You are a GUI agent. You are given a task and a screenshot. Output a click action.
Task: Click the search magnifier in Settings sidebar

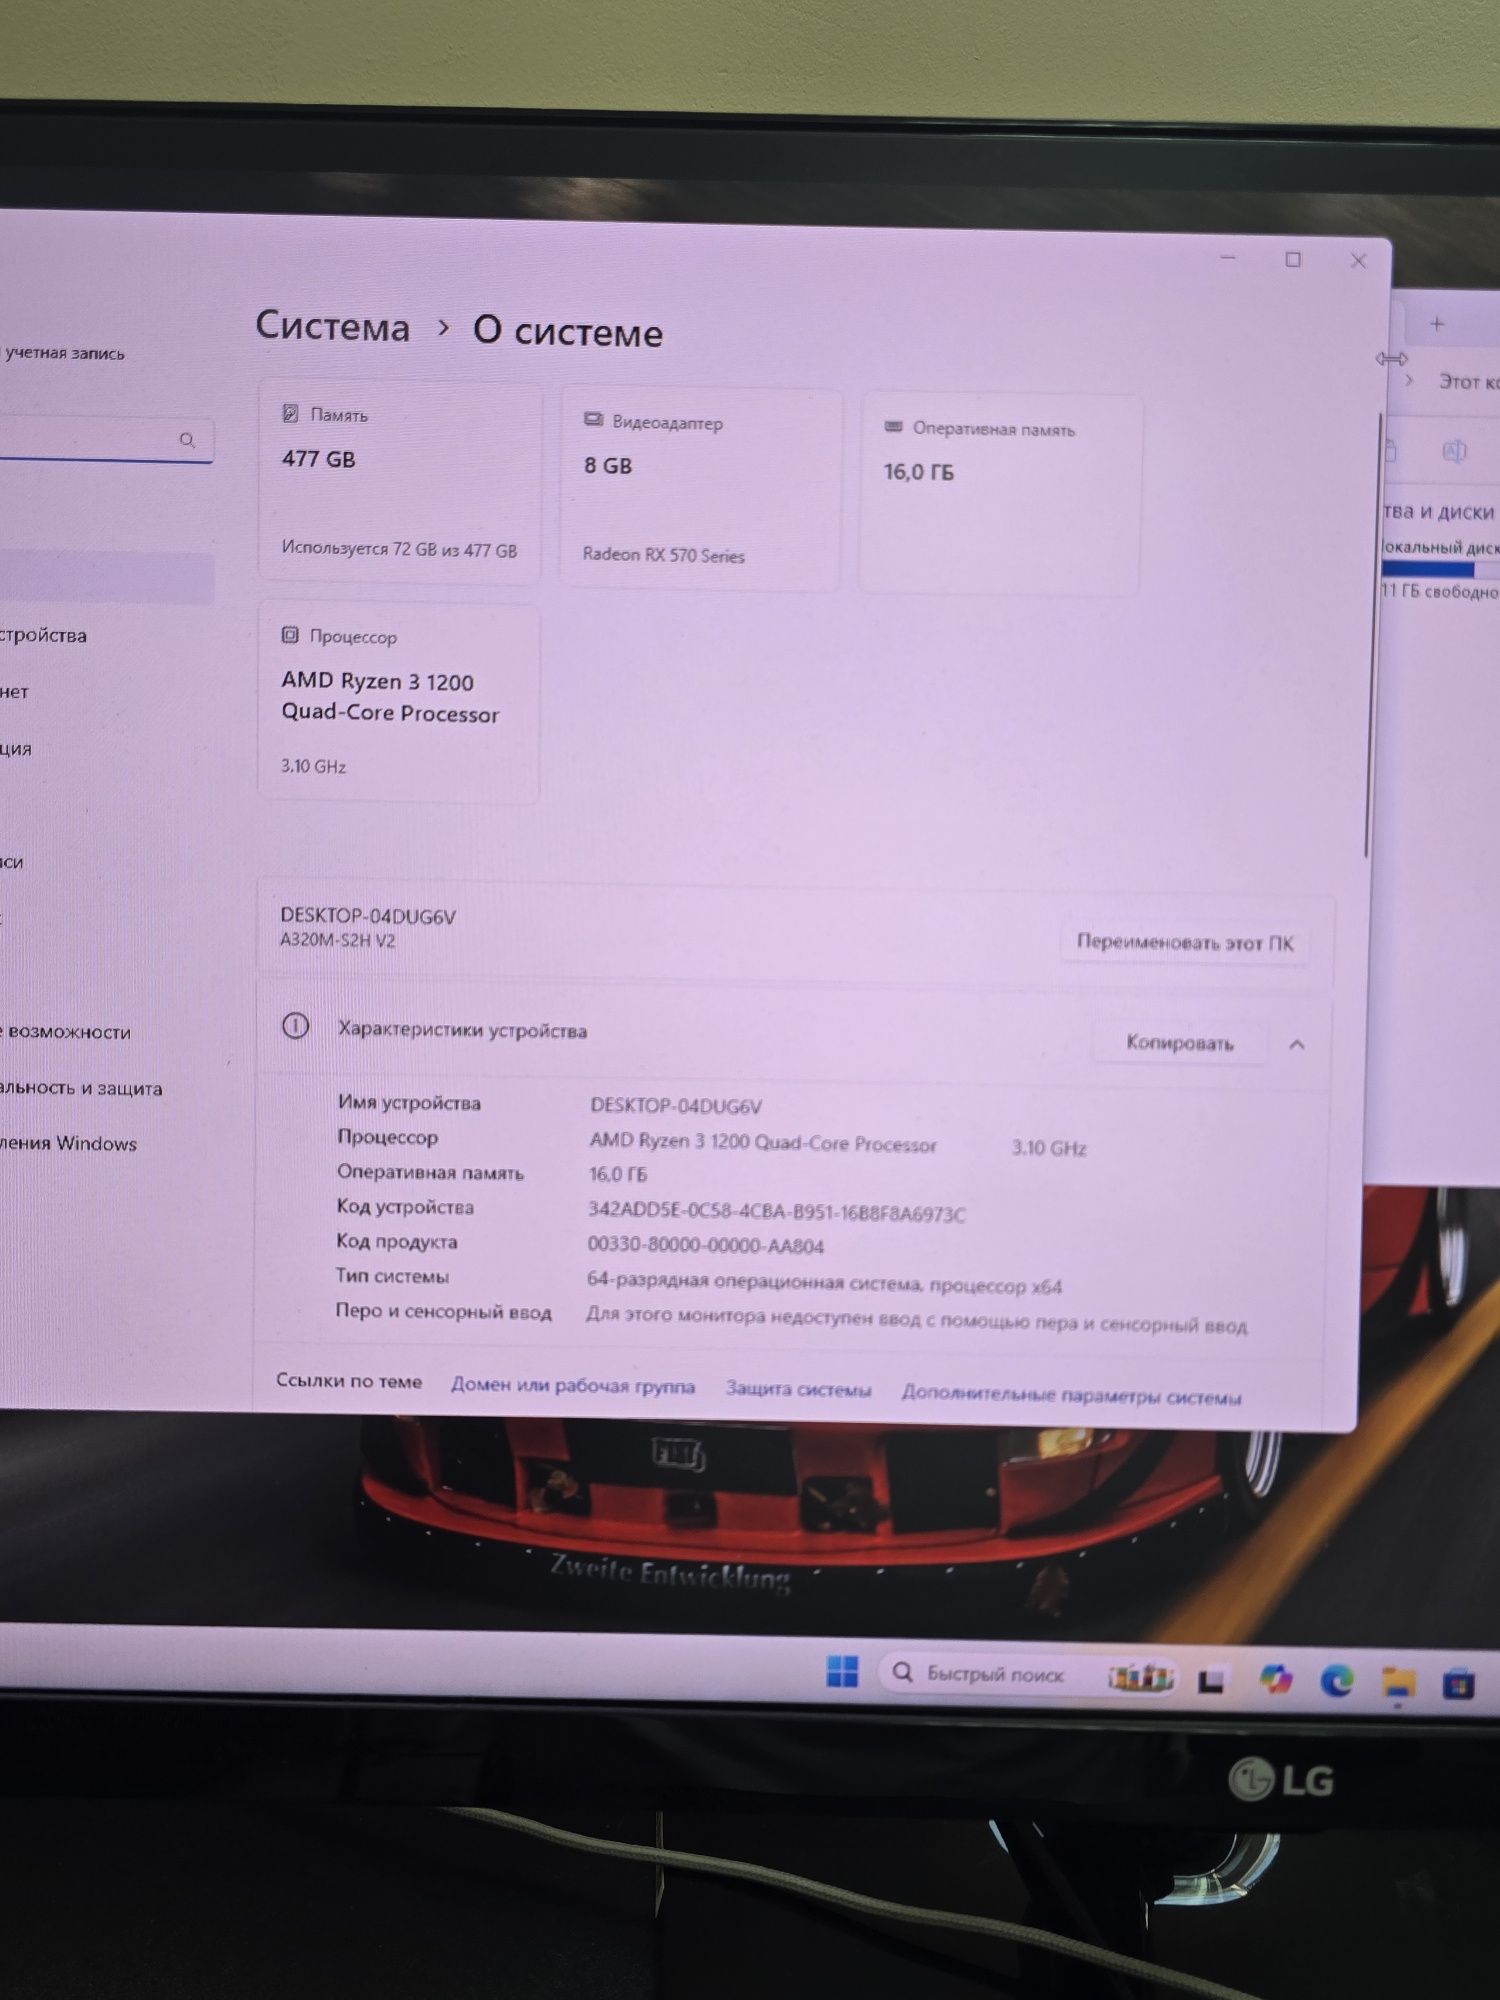coord(187,440)
